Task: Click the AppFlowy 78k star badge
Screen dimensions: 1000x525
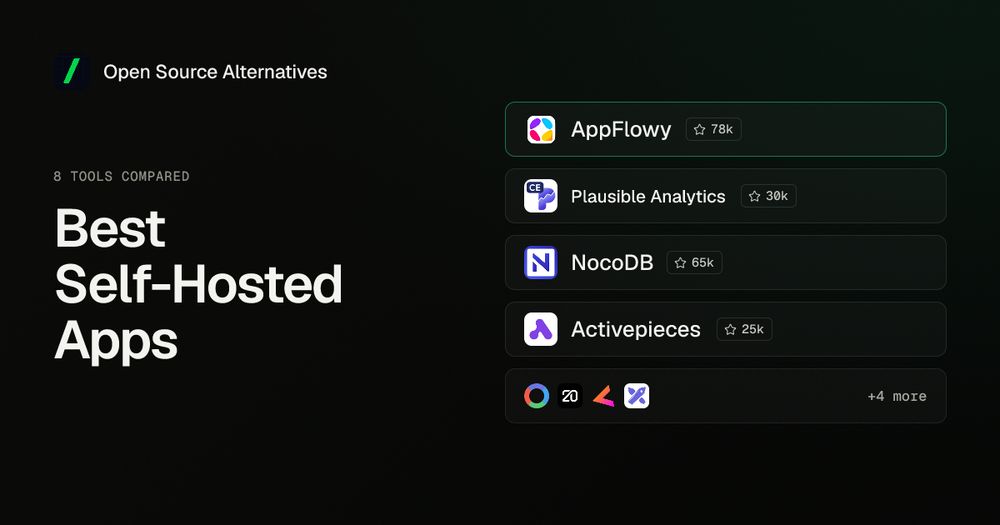Action: [x=713, y=129]
